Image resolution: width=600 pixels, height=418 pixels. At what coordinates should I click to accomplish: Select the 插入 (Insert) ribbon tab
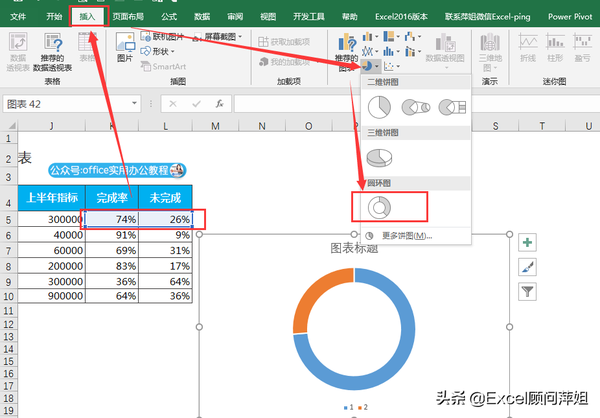pyautogui.click(x=87, y=16)
